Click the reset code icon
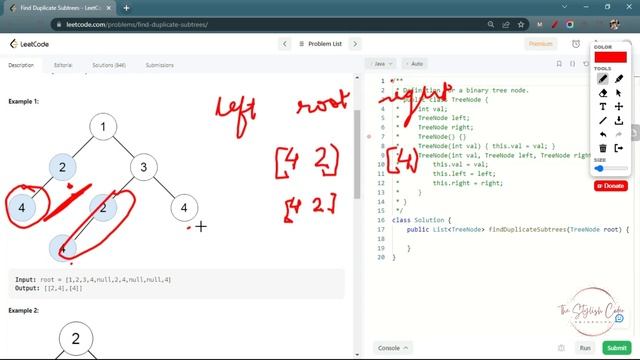This screenshot has height=360, width=640. click(586, 64)
